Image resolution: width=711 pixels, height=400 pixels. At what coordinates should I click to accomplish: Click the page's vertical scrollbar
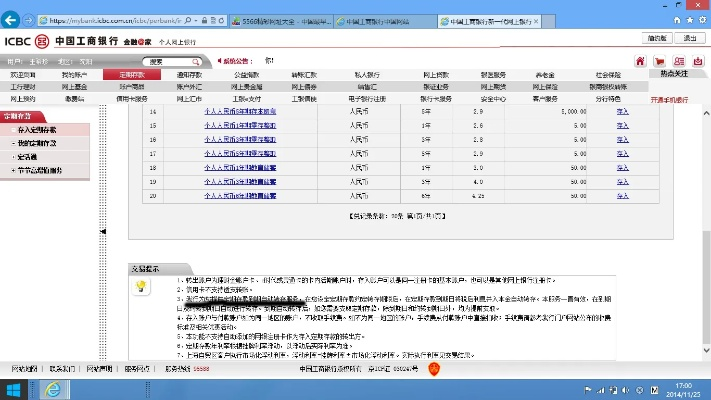(704, 200)
